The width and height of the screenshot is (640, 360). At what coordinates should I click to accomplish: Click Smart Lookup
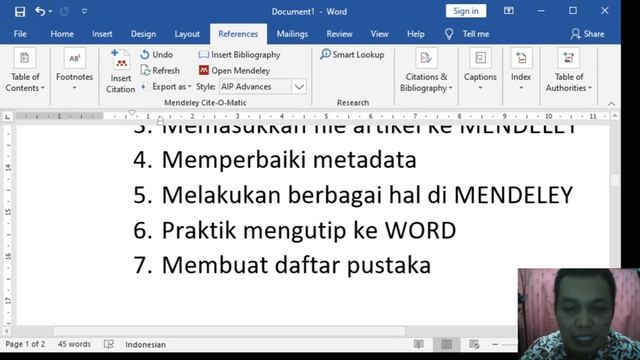(x=352, y=54)
